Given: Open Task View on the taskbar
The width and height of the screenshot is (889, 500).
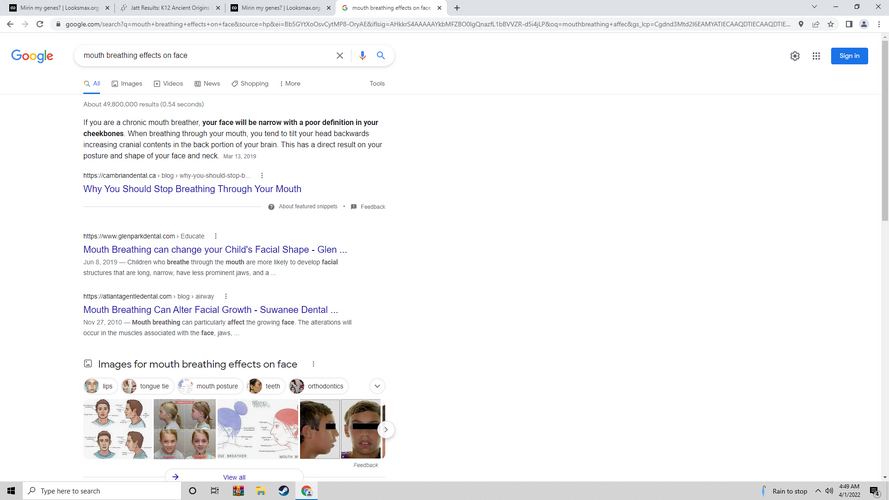Looking at the screenshot, I should (x=215, y=491).
